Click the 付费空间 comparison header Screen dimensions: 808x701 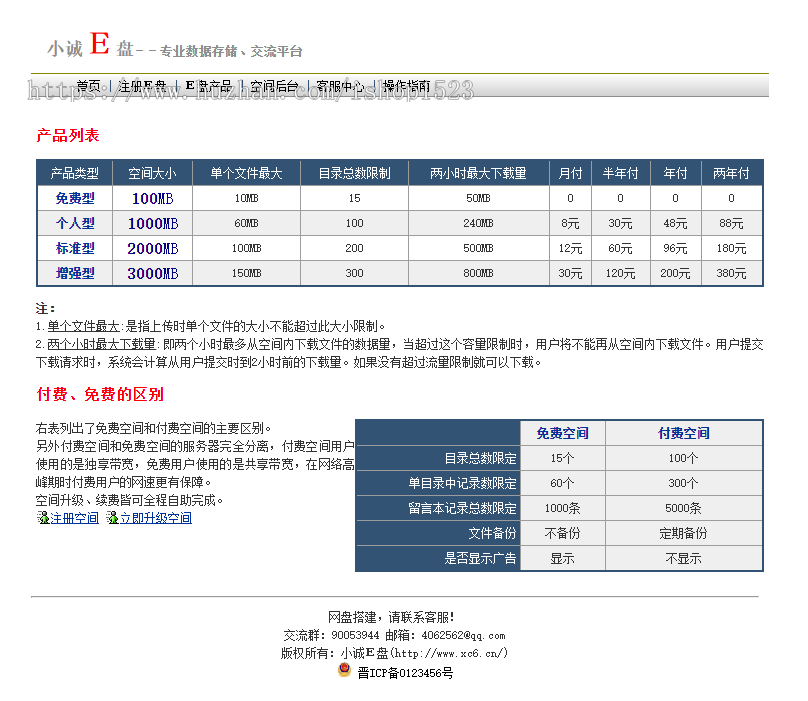click(684, 433)
